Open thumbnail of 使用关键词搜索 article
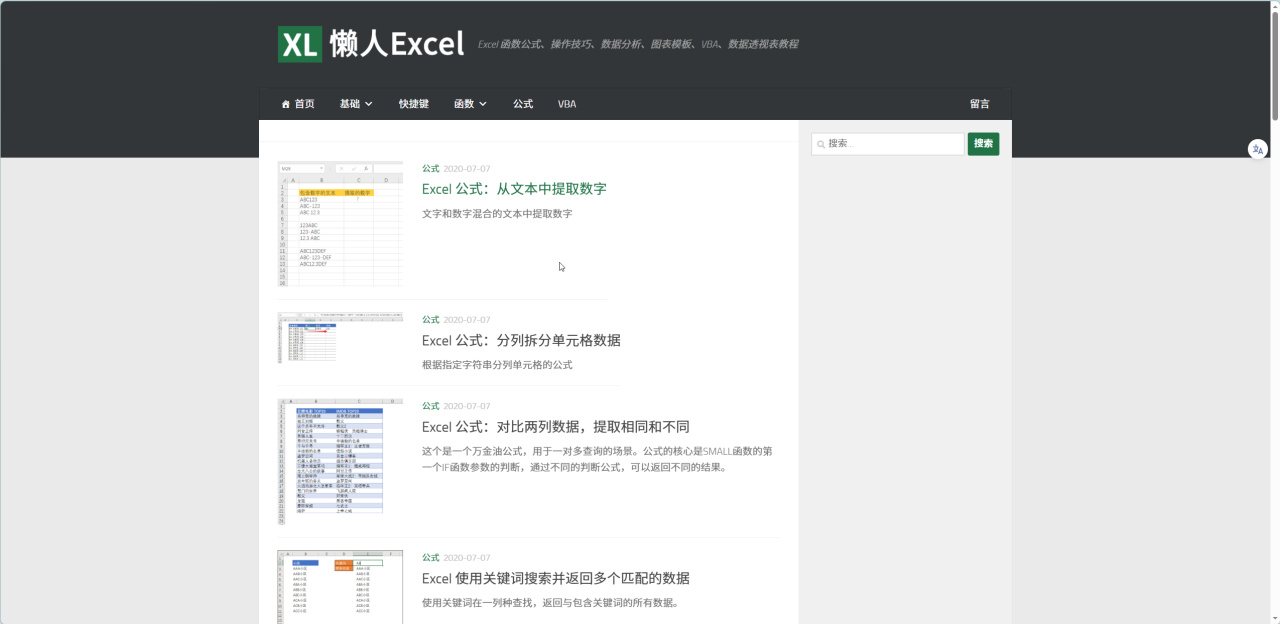This screenshot has height=624, width=1280. tap(340, 587)
